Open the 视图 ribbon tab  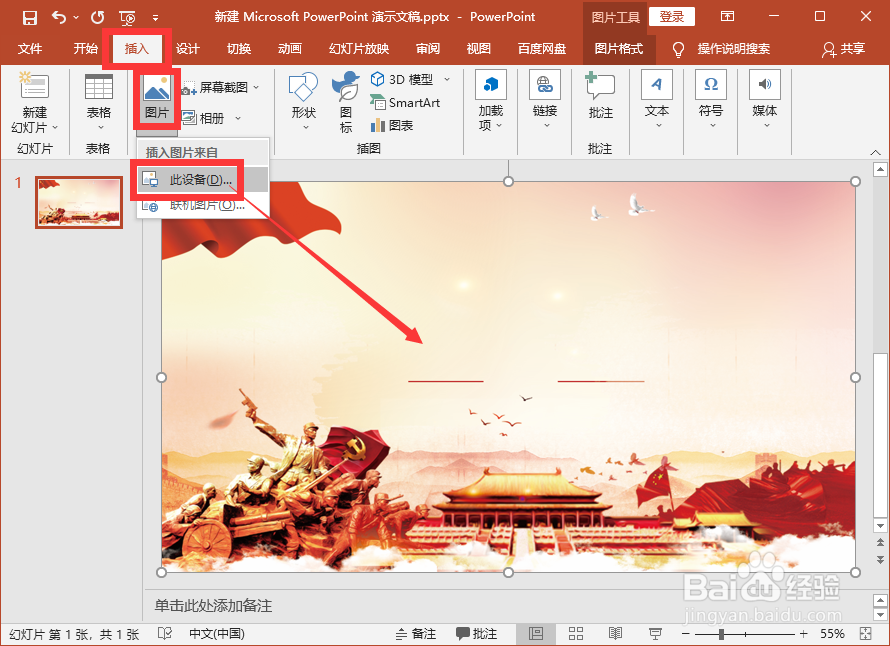pos(478,49)
